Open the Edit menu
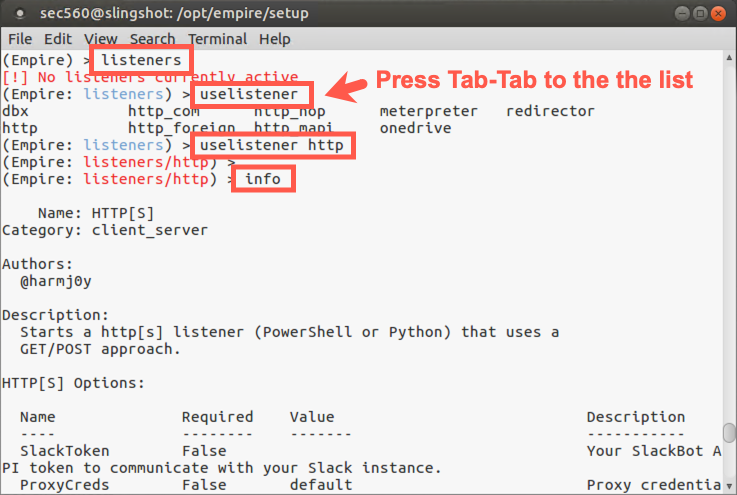This screenshot has width=737, height=495. [58, 39]
